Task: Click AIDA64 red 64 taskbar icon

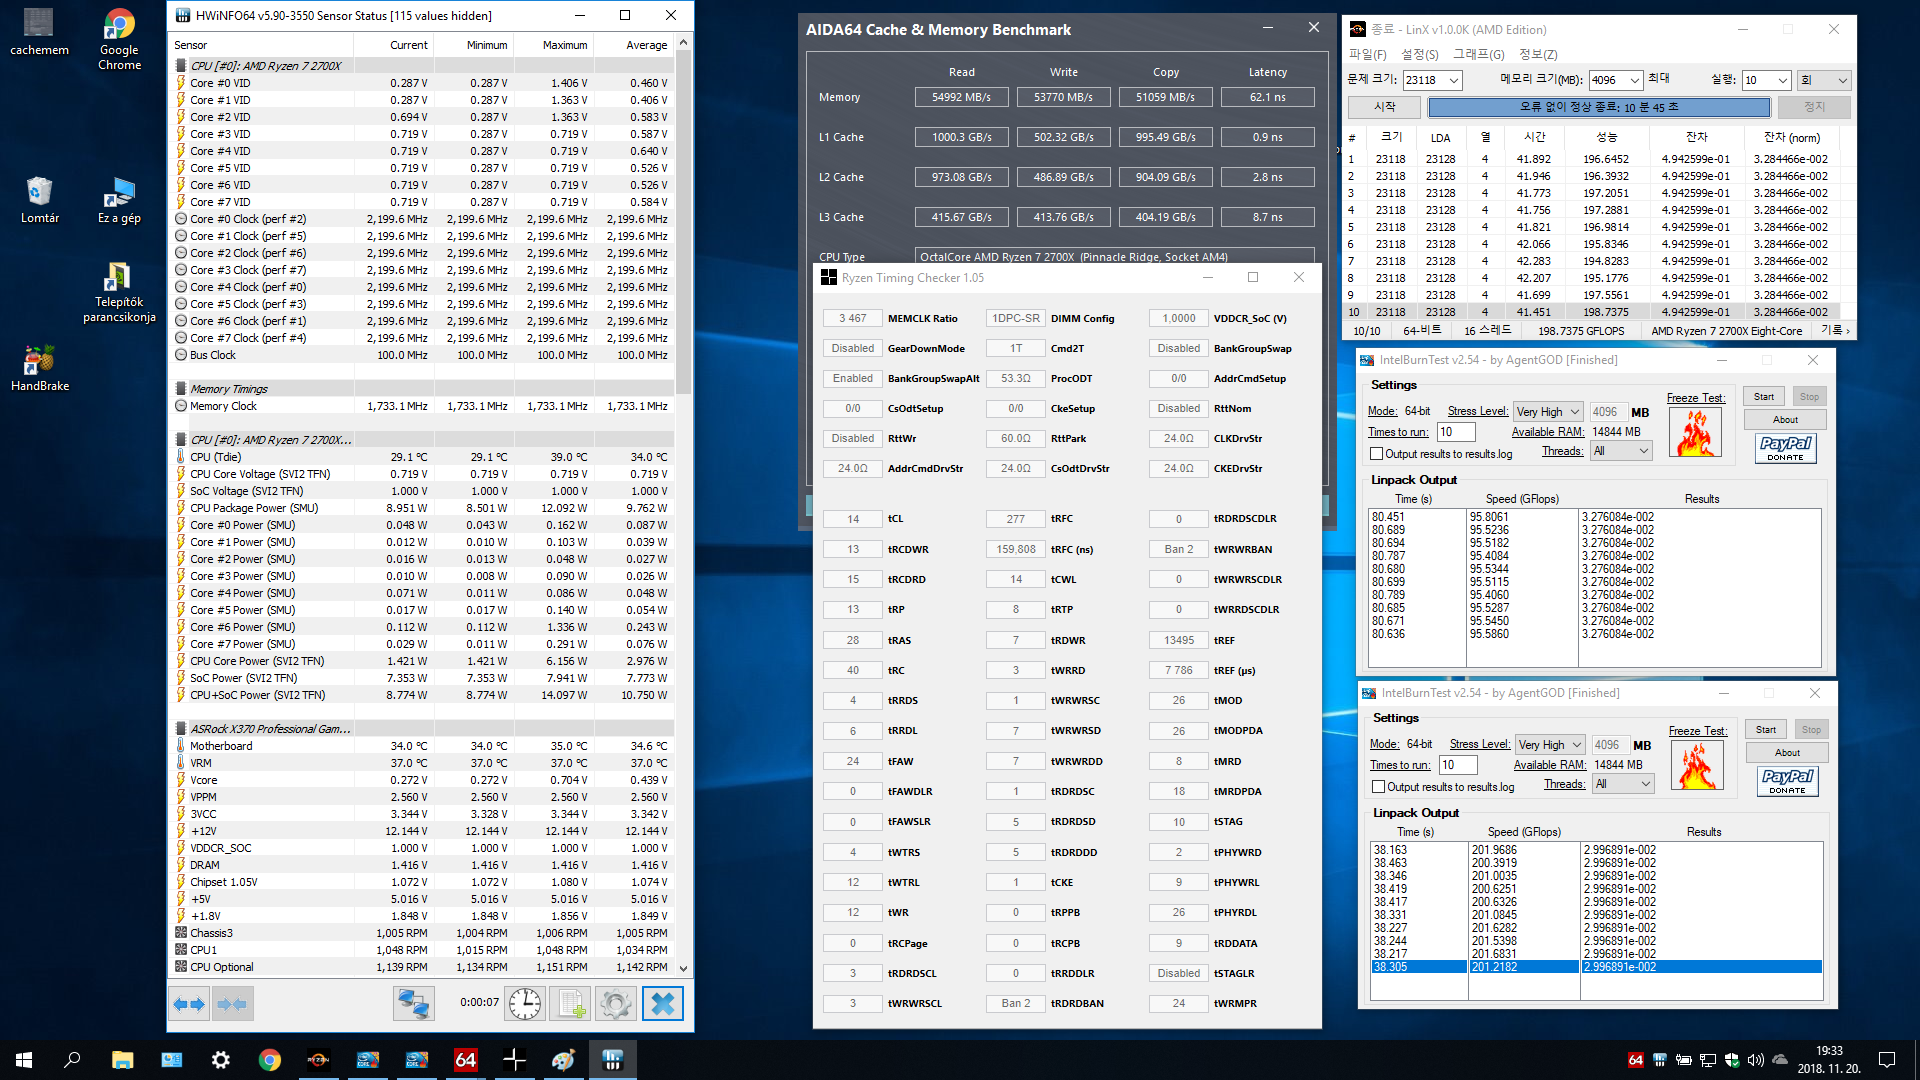Action: coord(465,1060)
